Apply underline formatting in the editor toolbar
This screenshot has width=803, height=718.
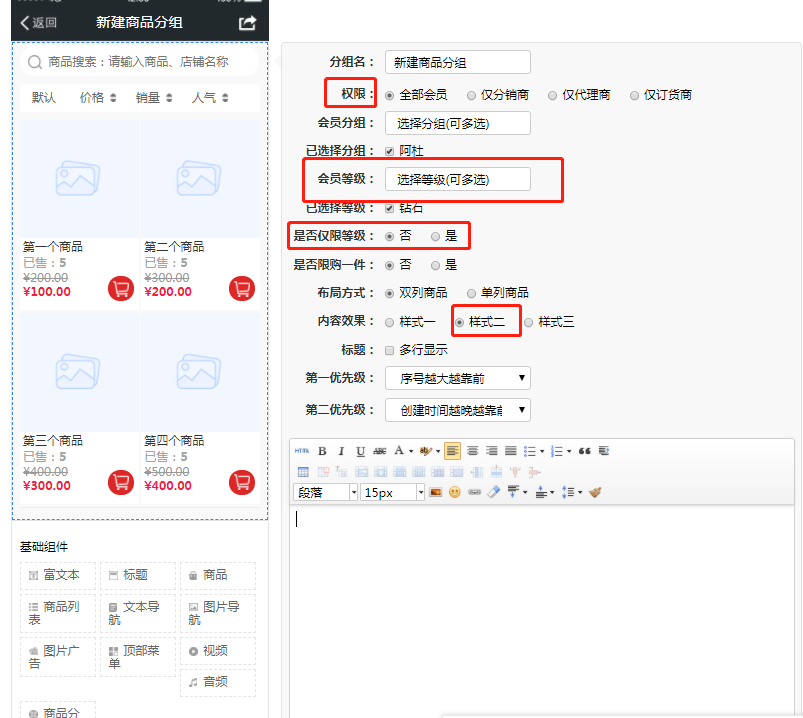pos(360,450)
